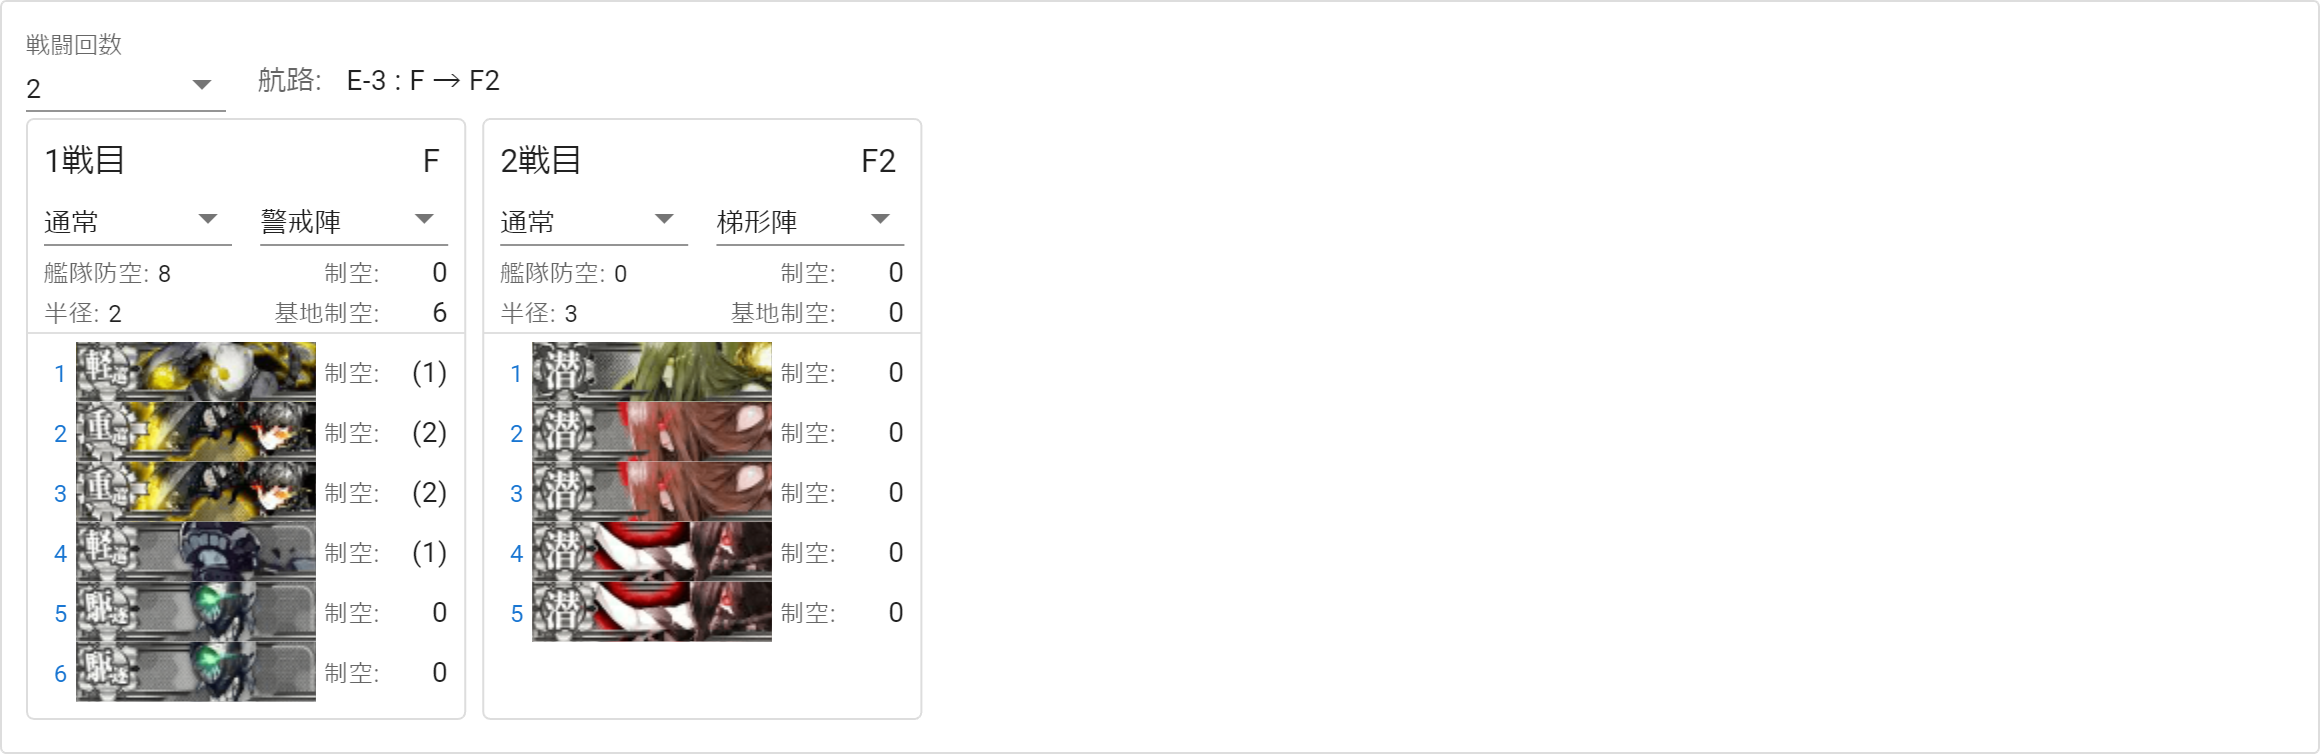The width and height of the screenshot is (2320, 754).
Task: Open the 通常 battle type dropdown in 2戦目
Action: pyautogui.click(x=594, y=221)
